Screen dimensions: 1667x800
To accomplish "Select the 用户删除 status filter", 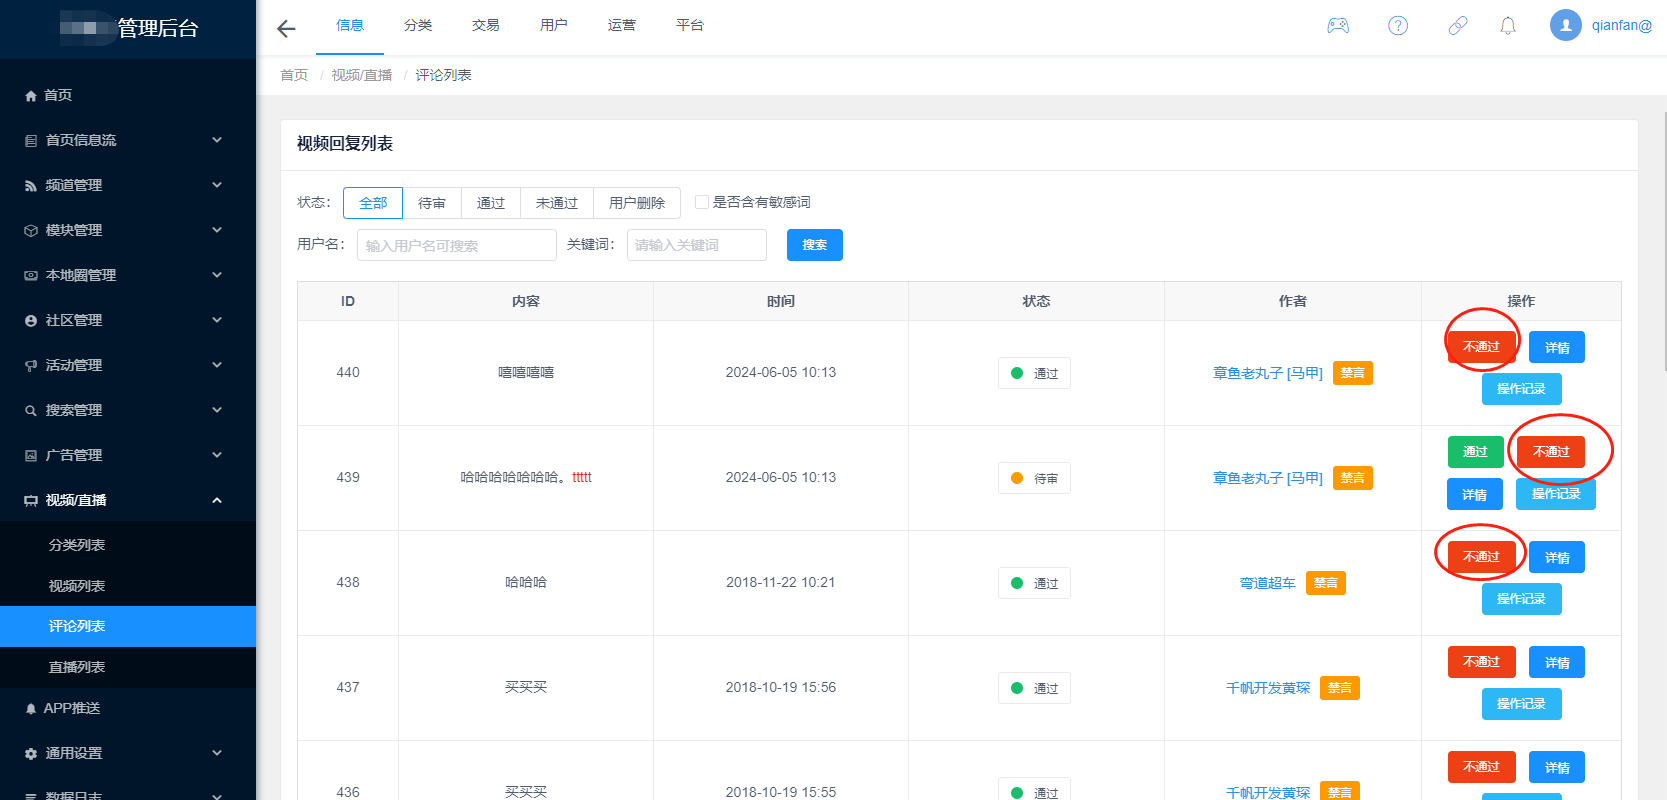I will (637, 203).
